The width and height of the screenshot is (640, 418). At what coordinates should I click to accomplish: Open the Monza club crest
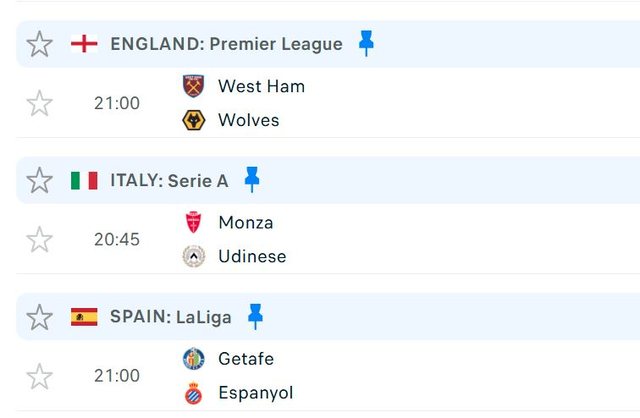[193, 222]
